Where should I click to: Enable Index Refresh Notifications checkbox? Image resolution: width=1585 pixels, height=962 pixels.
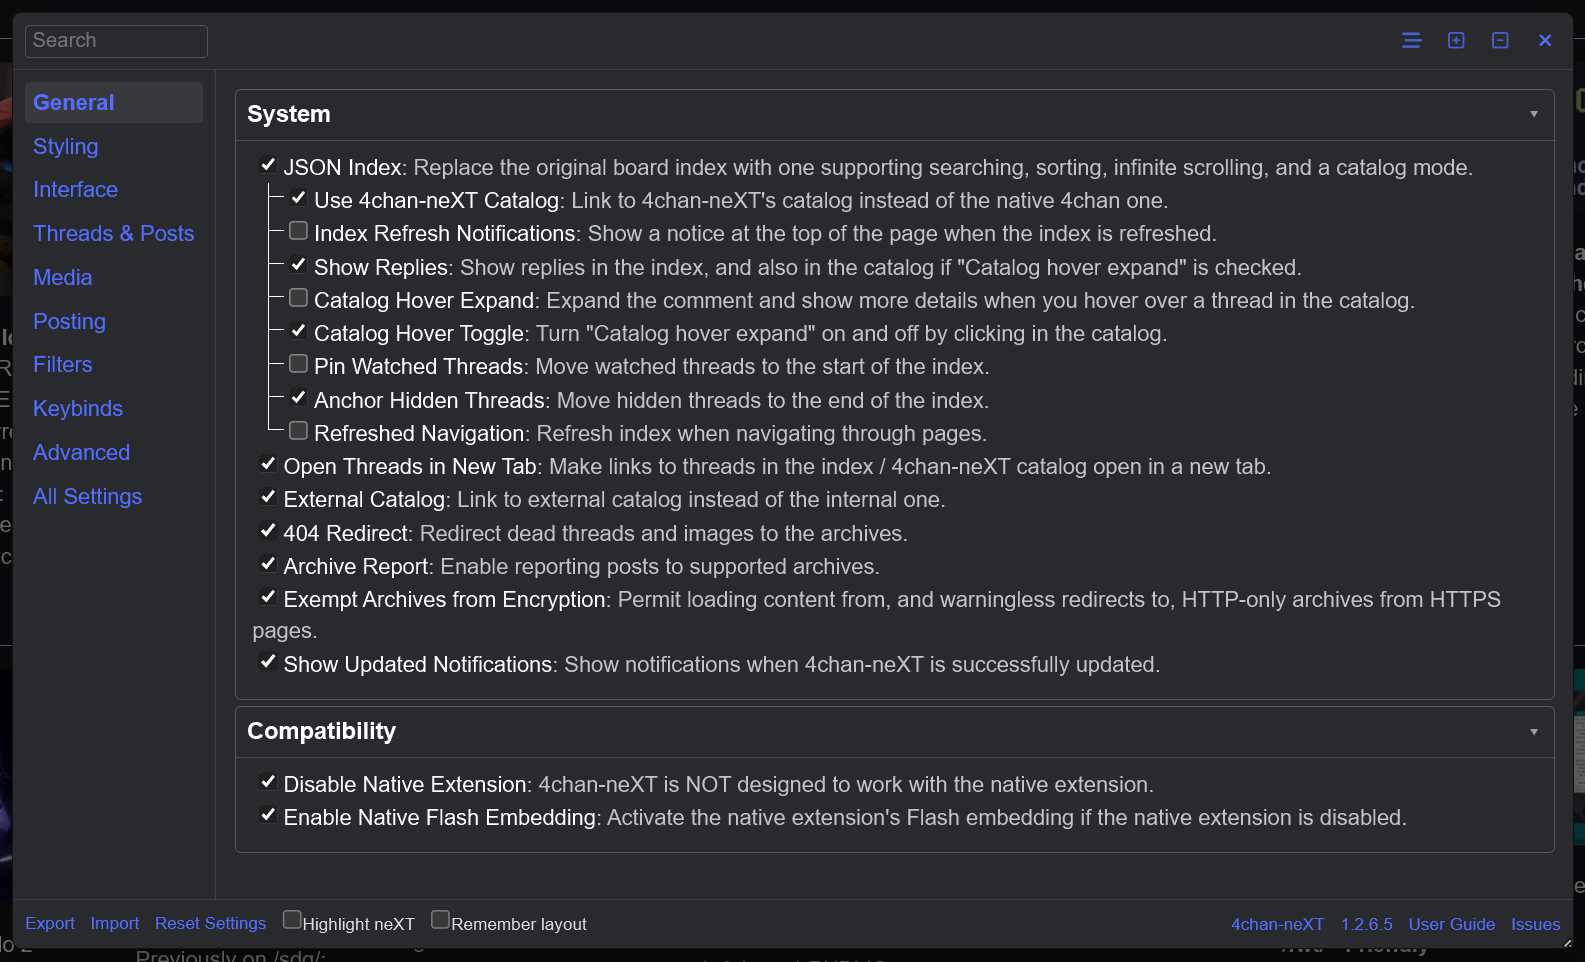tap(298, 231)
